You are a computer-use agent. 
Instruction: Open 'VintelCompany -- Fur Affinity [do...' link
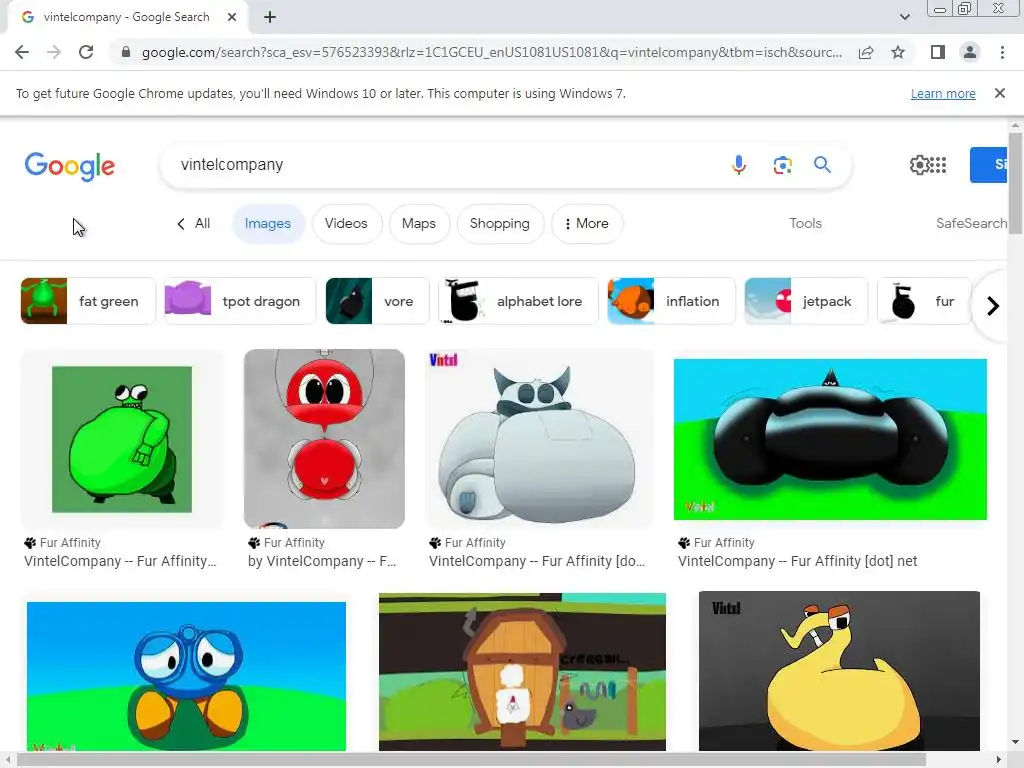(x=537, y=561)
